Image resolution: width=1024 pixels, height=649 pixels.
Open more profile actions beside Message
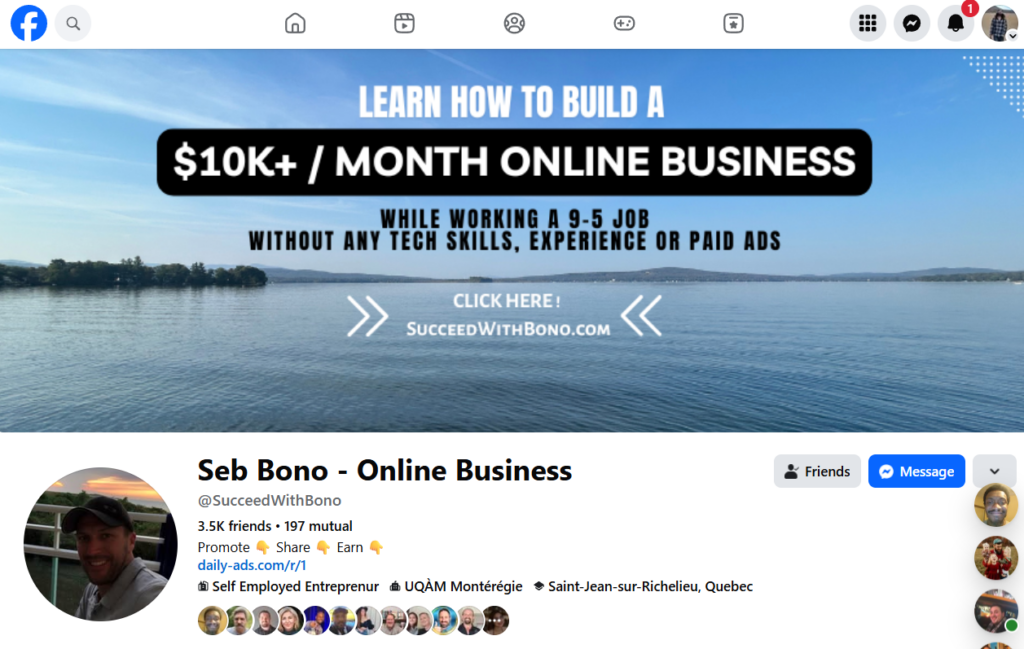point(994,470)
